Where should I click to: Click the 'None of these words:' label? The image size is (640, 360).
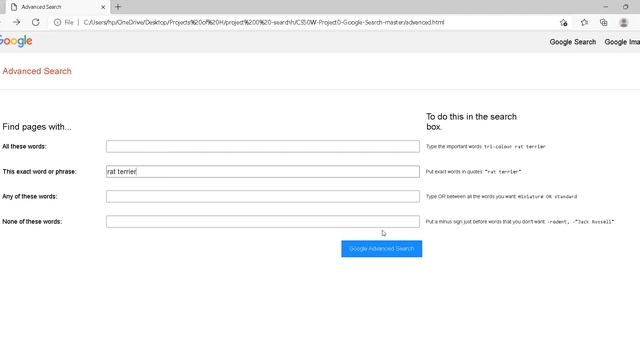click(32, 221)
